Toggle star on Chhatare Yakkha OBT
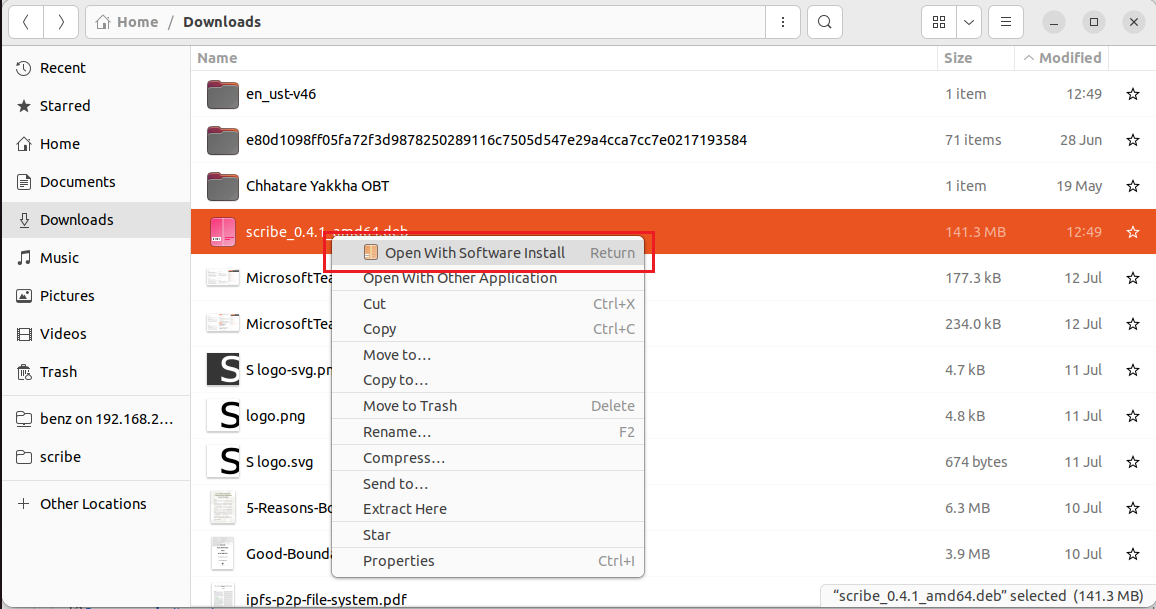This screenshot has height=609, width=1156. (1132, 186)
